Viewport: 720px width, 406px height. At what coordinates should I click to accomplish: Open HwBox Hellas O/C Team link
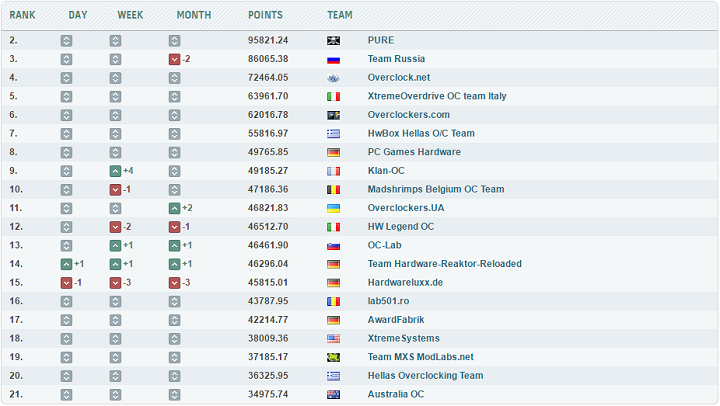click(x=421, y=134)
